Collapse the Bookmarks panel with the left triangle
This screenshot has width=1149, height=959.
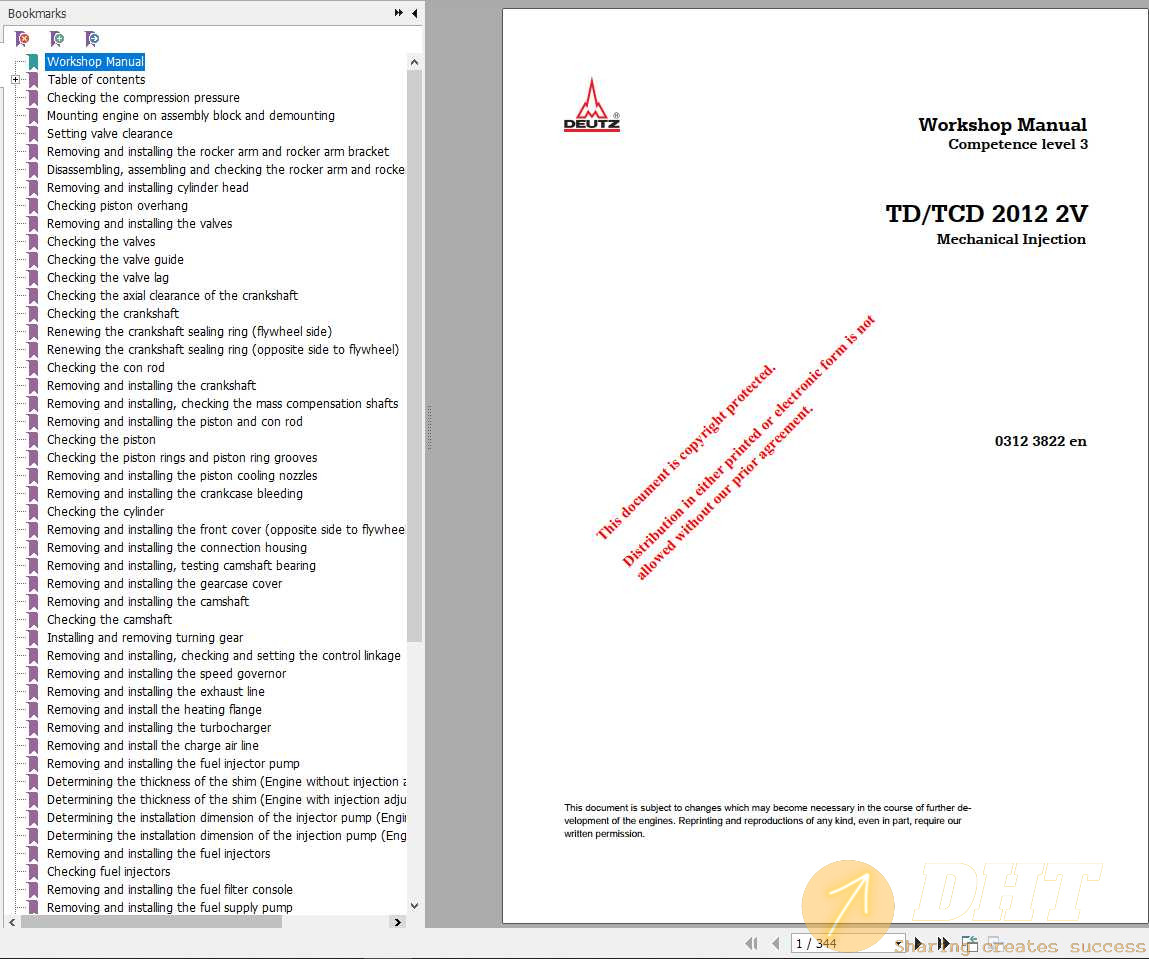pyautogui.click(x=415, y=12)
